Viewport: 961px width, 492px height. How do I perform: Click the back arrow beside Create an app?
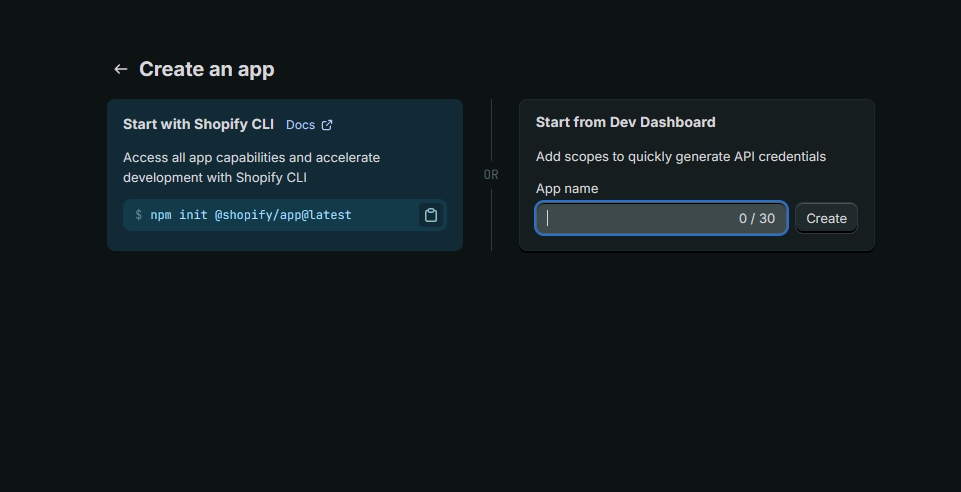(121, 69)
